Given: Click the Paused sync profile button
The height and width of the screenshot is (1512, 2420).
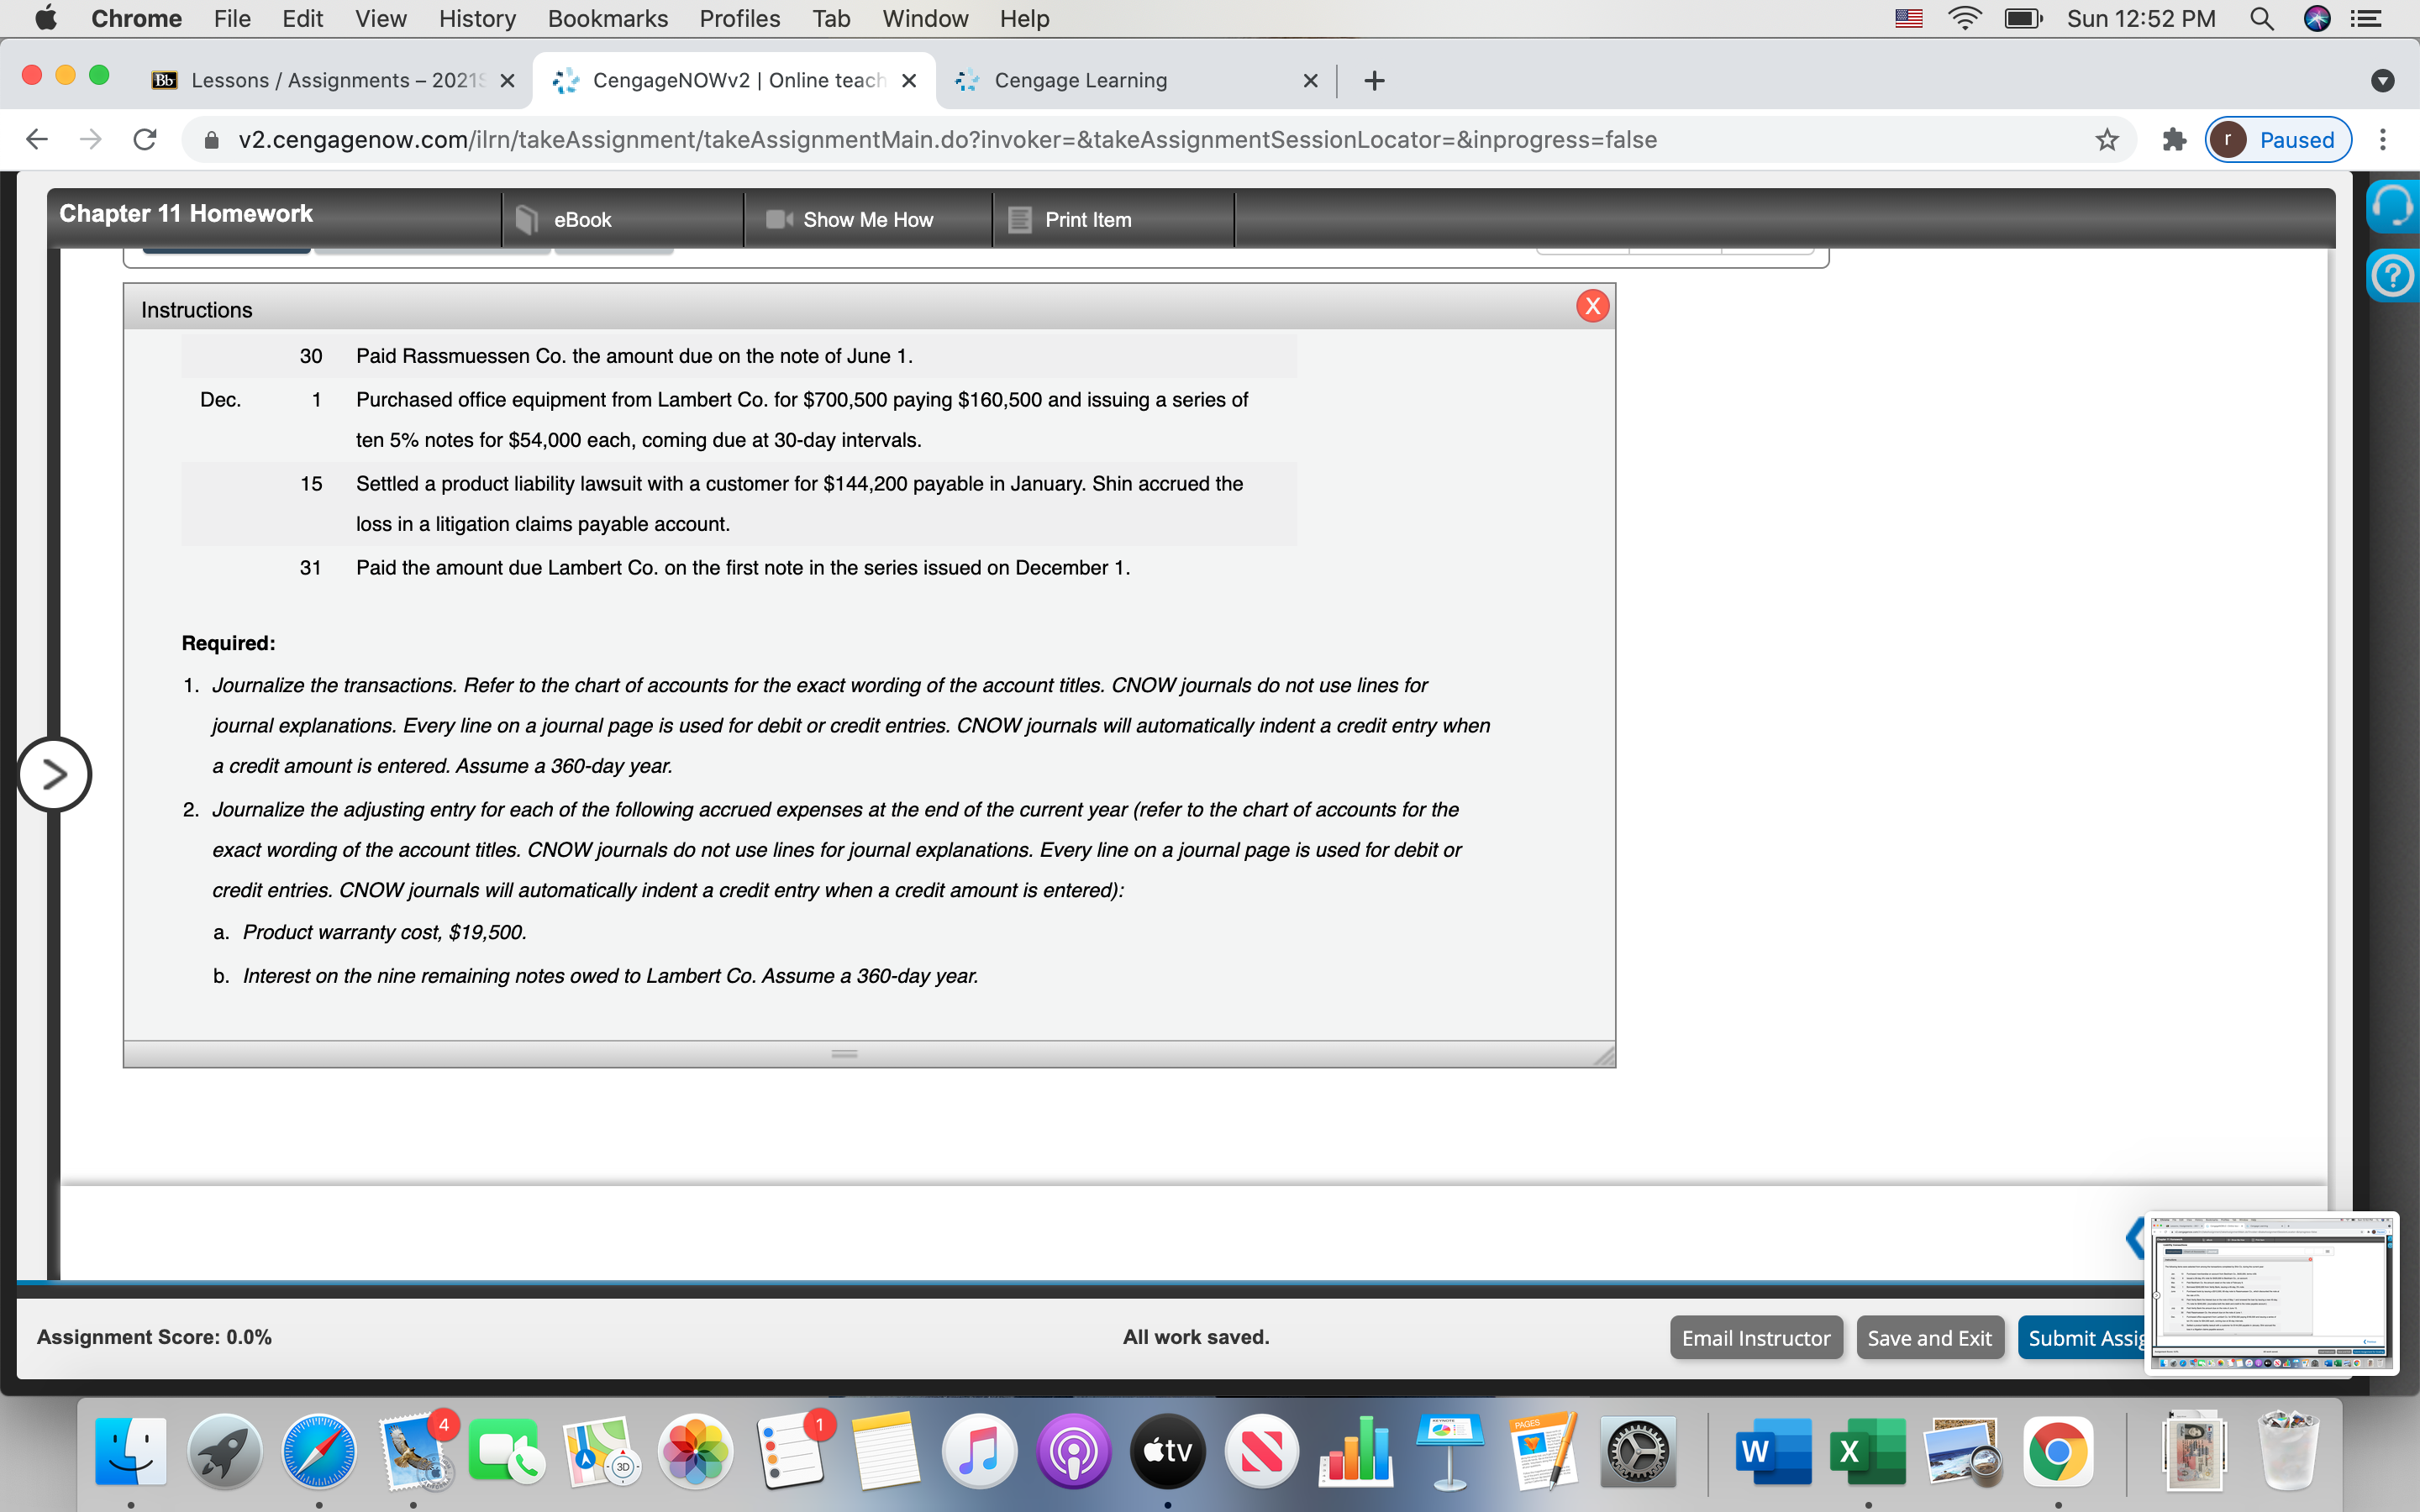Looking at the screenshot, I should 2277,139.
